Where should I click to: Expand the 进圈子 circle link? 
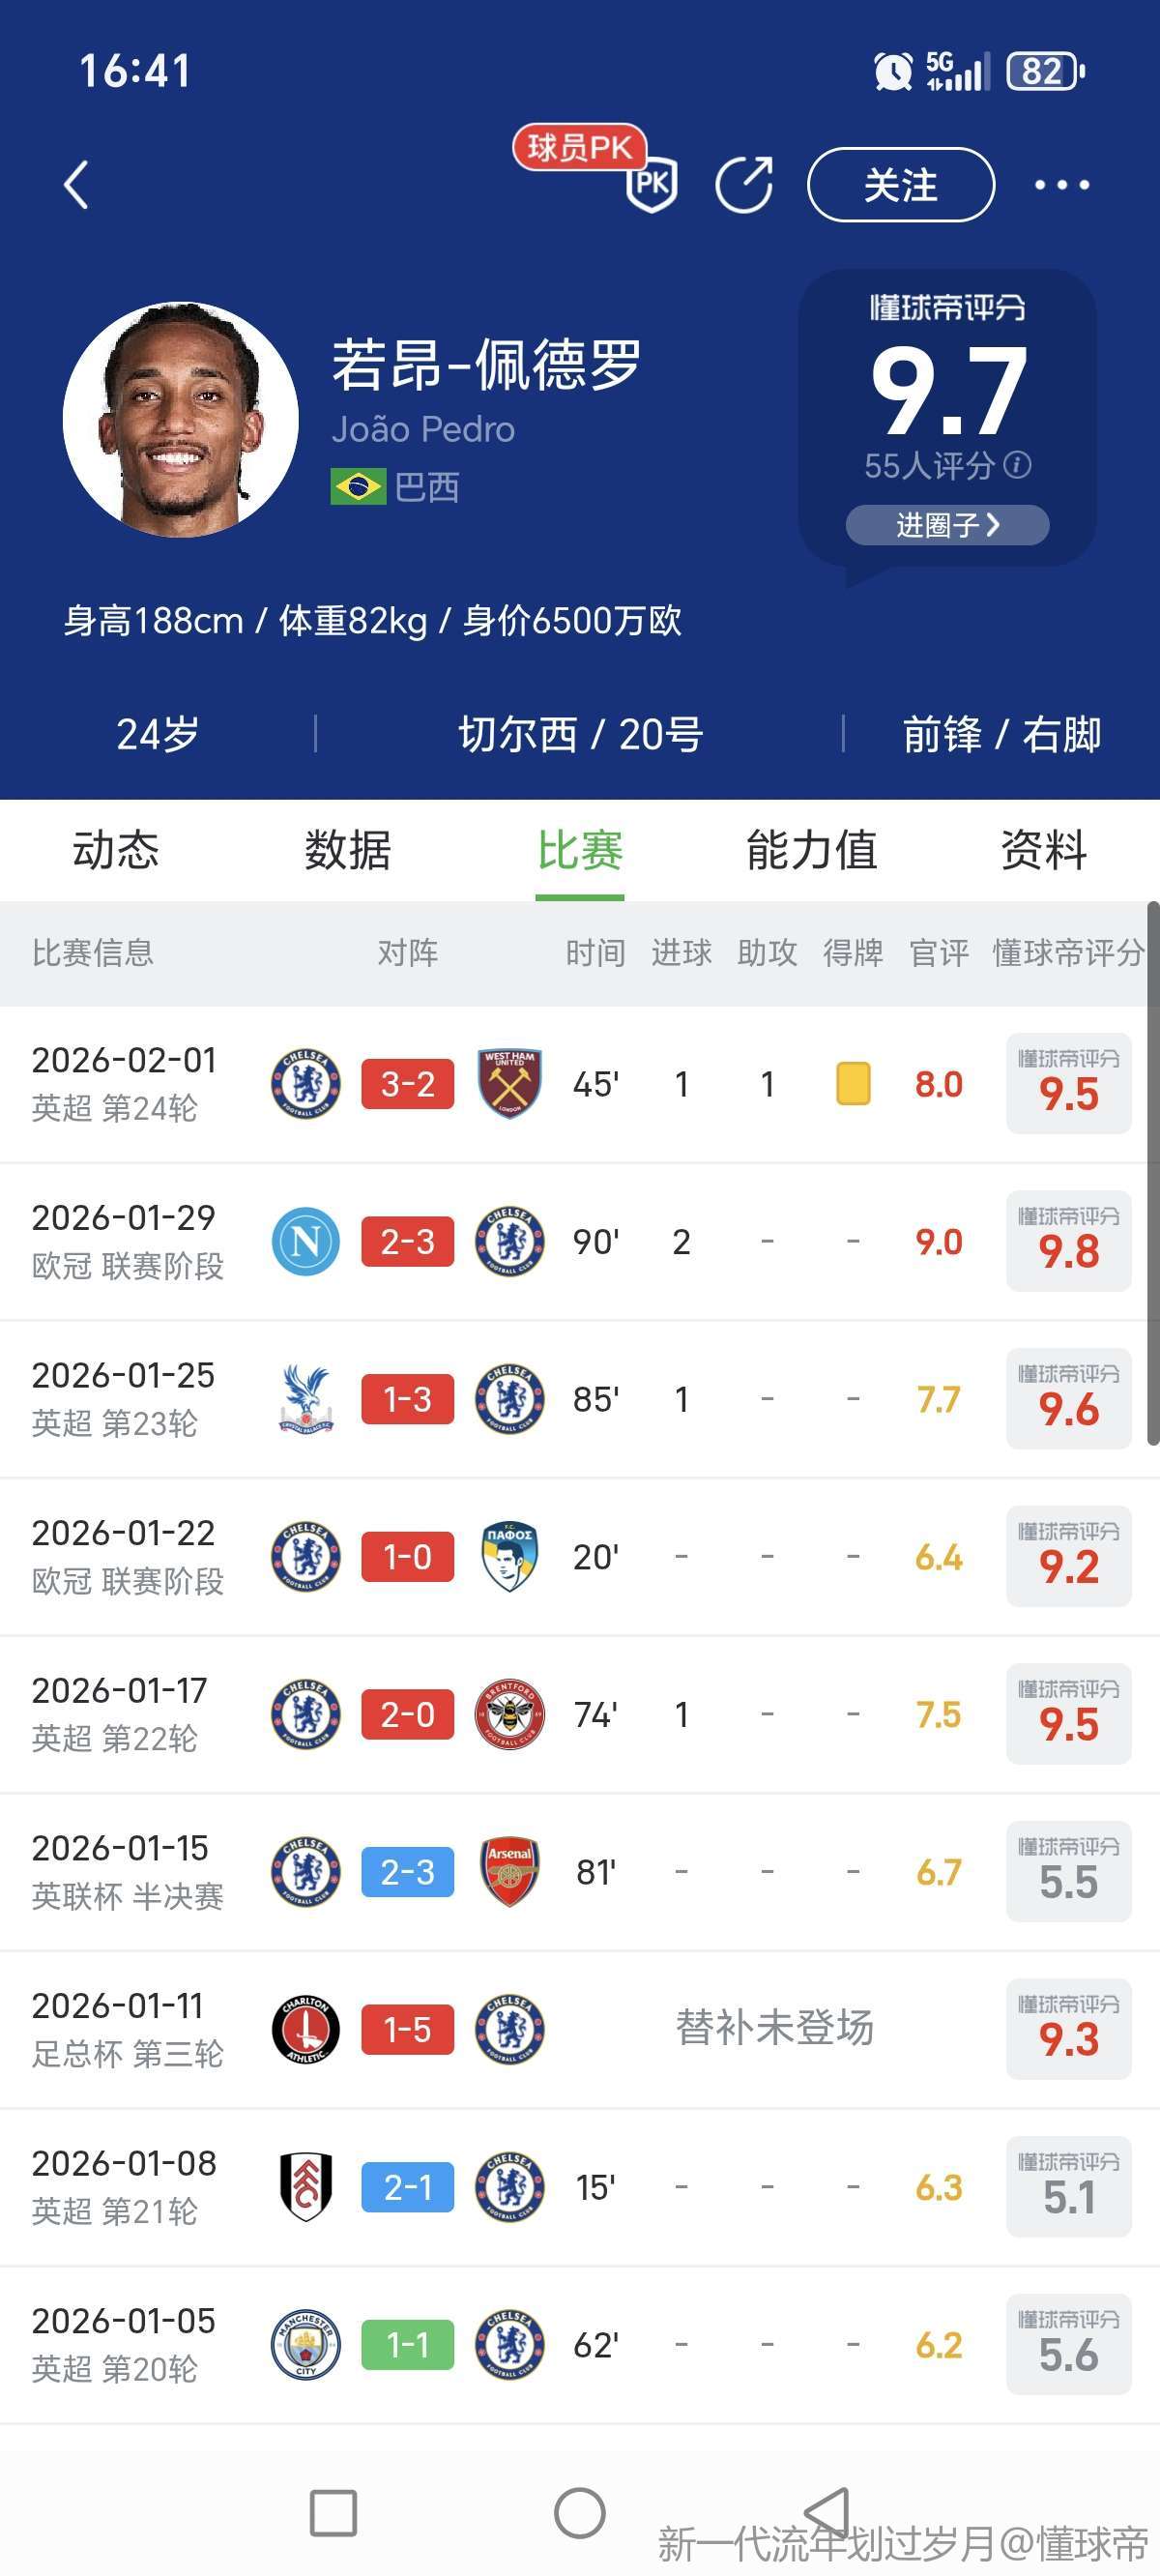pyautogui.click(x=947, y=525)
